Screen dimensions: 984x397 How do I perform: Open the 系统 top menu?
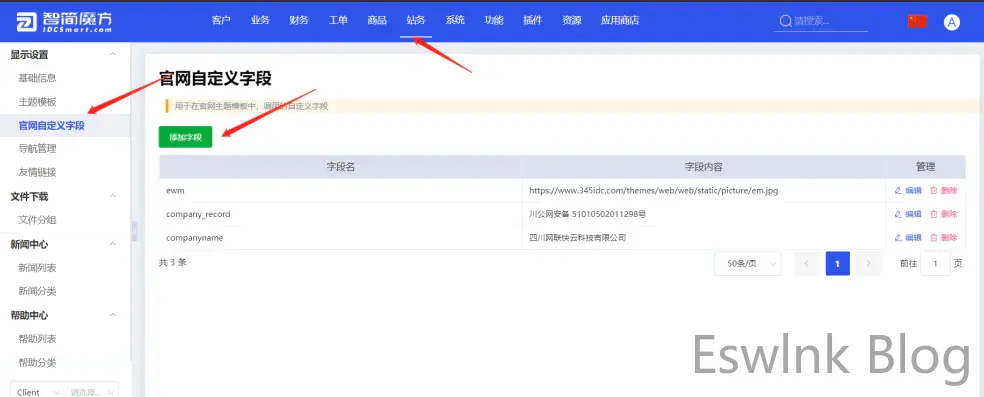click(455, 20)
